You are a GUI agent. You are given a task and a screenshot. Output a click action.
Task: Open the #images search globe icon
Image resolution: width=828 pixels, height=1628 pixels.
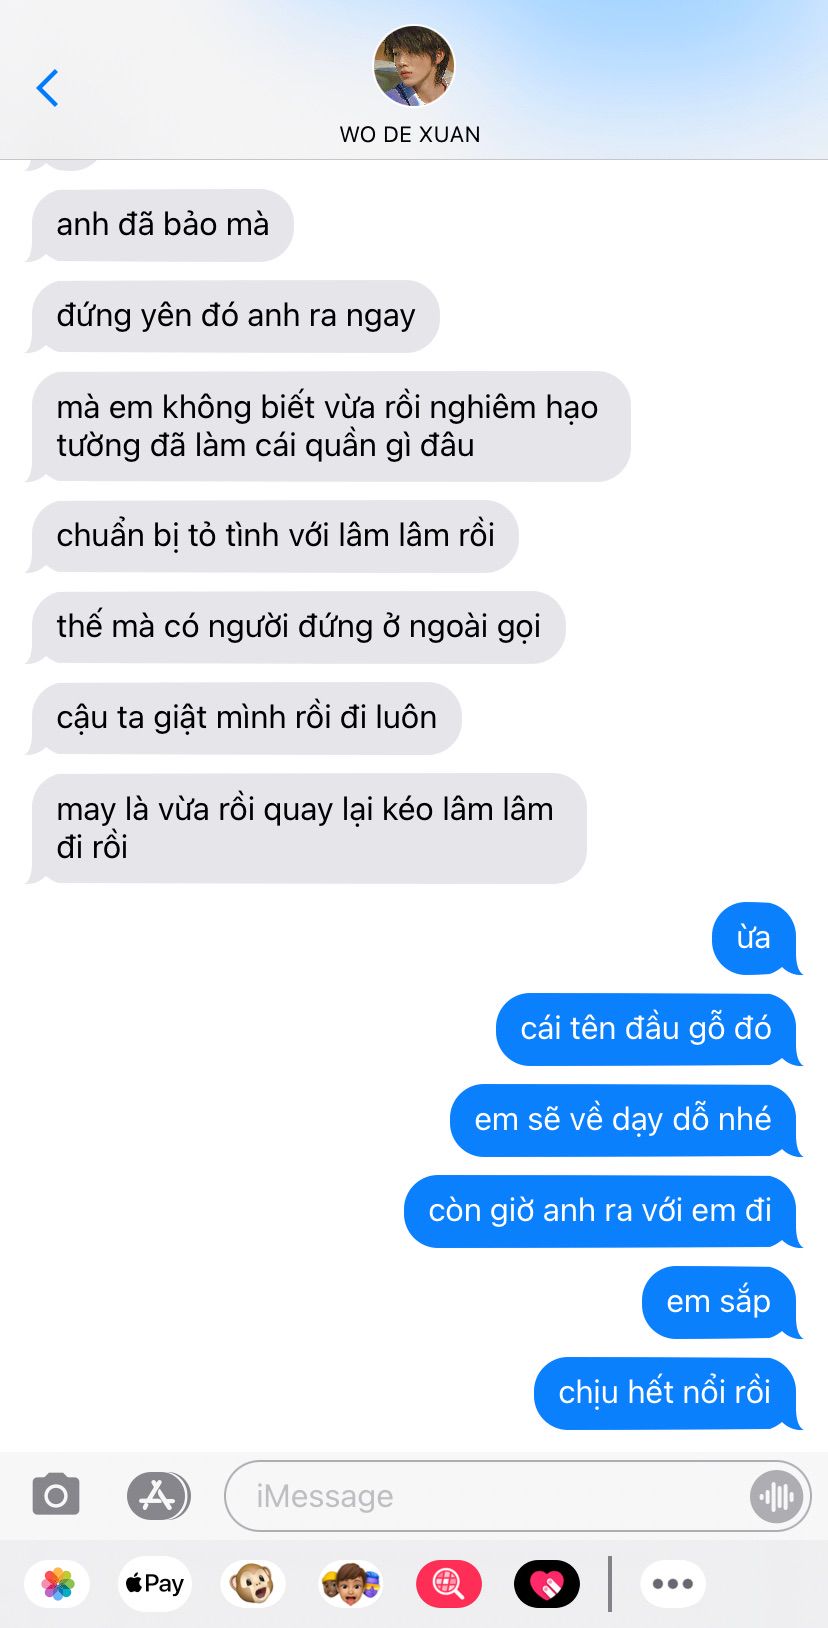[448, 1584]
